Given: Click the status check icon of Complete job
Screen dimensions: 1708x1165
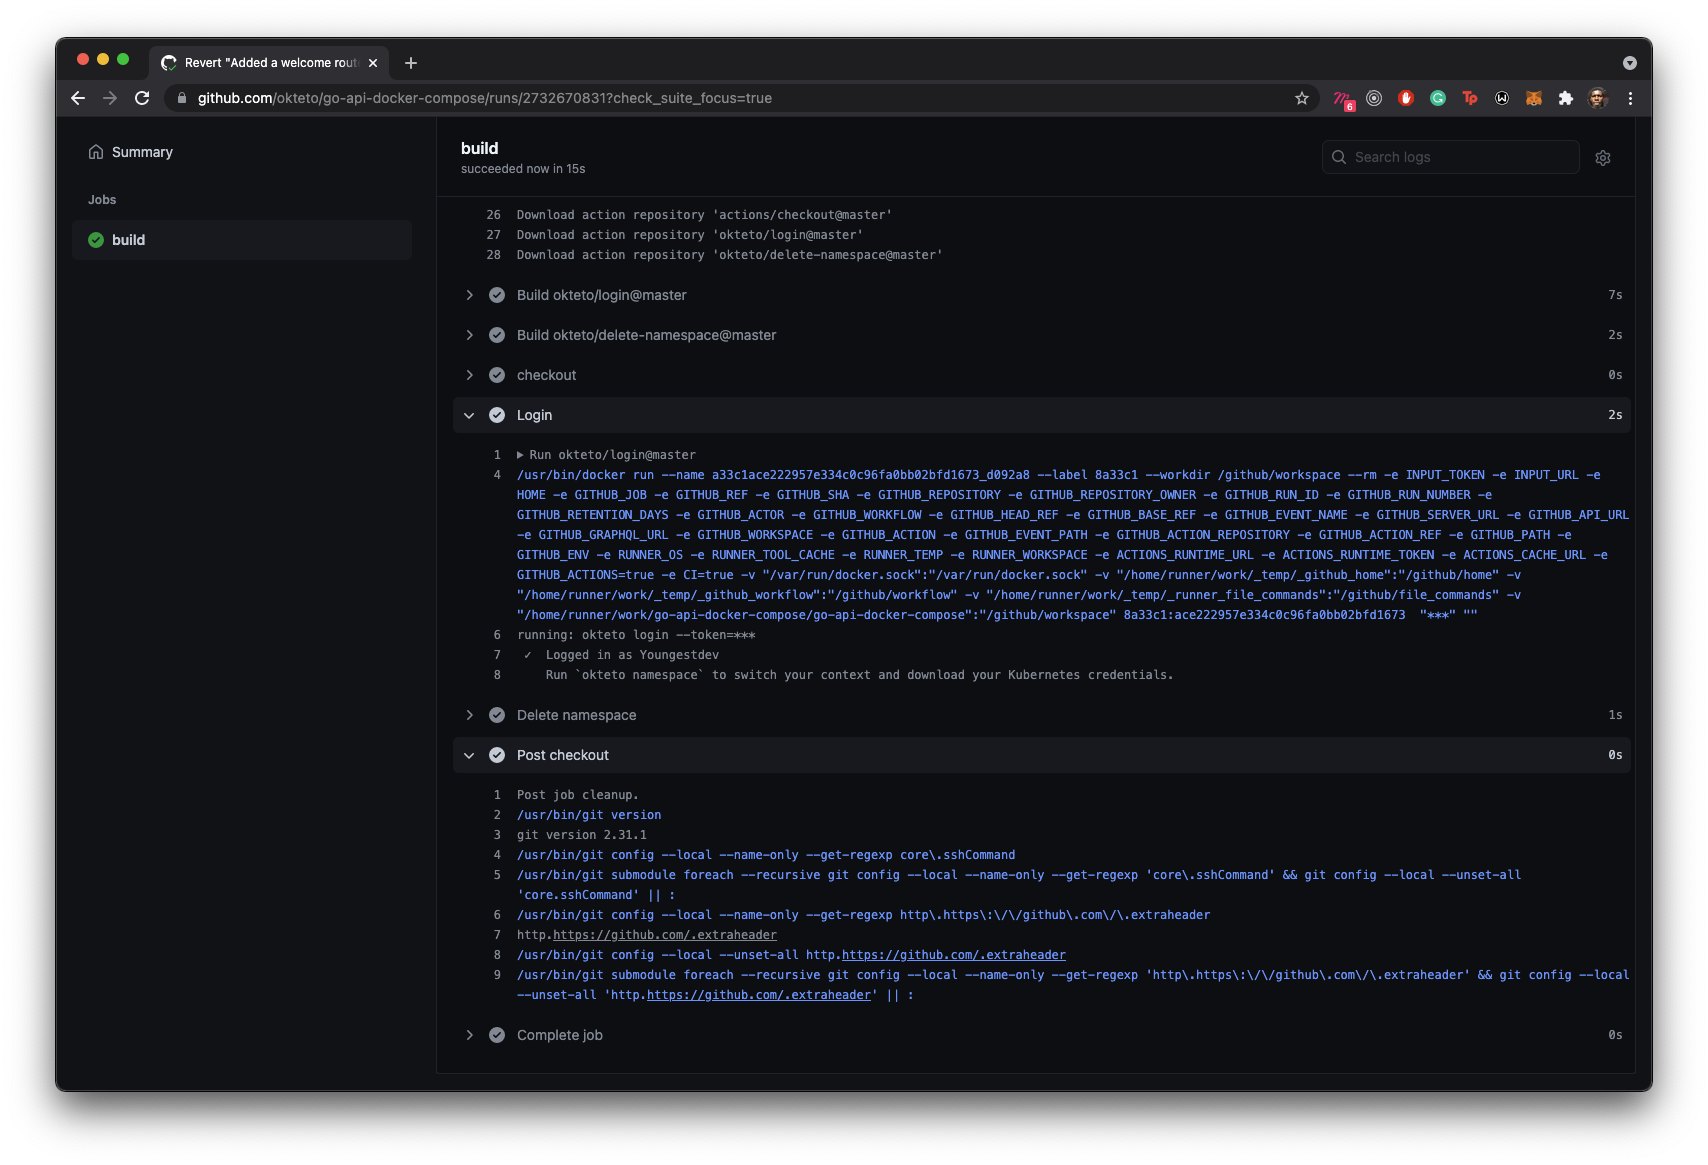Looking at the screenshot, I should pyautogui.click(x=497, y=1035).
